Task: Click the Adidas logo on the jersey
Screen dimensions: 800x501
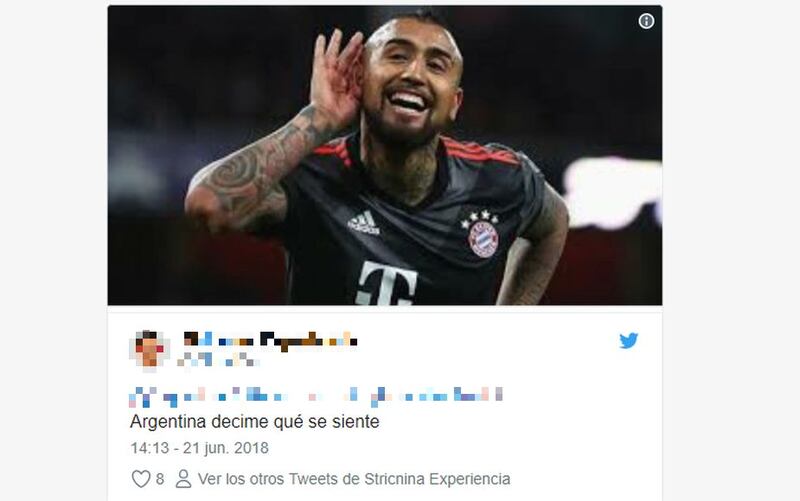Action: [x=364, y=223]
